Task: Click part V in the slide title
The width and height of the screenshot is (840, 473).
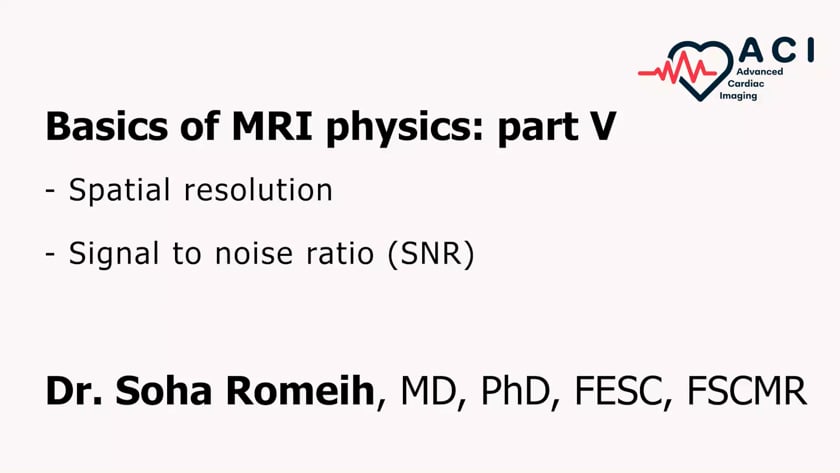Action: point(557,128)
